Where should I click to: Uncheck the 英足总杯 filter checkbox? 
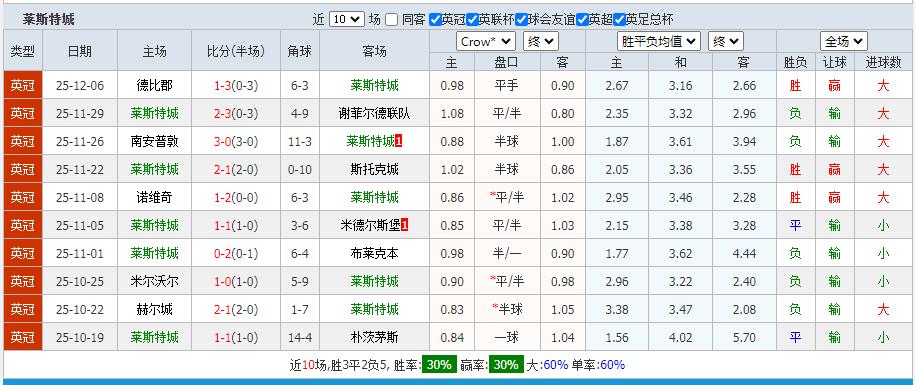pos(620,19)
